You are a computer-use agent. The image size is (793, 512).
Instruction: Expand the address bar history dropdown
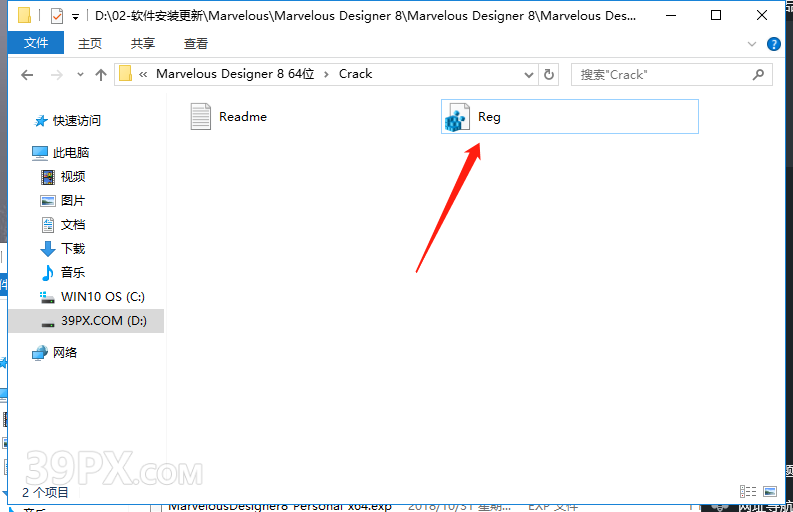pos(529,75)
